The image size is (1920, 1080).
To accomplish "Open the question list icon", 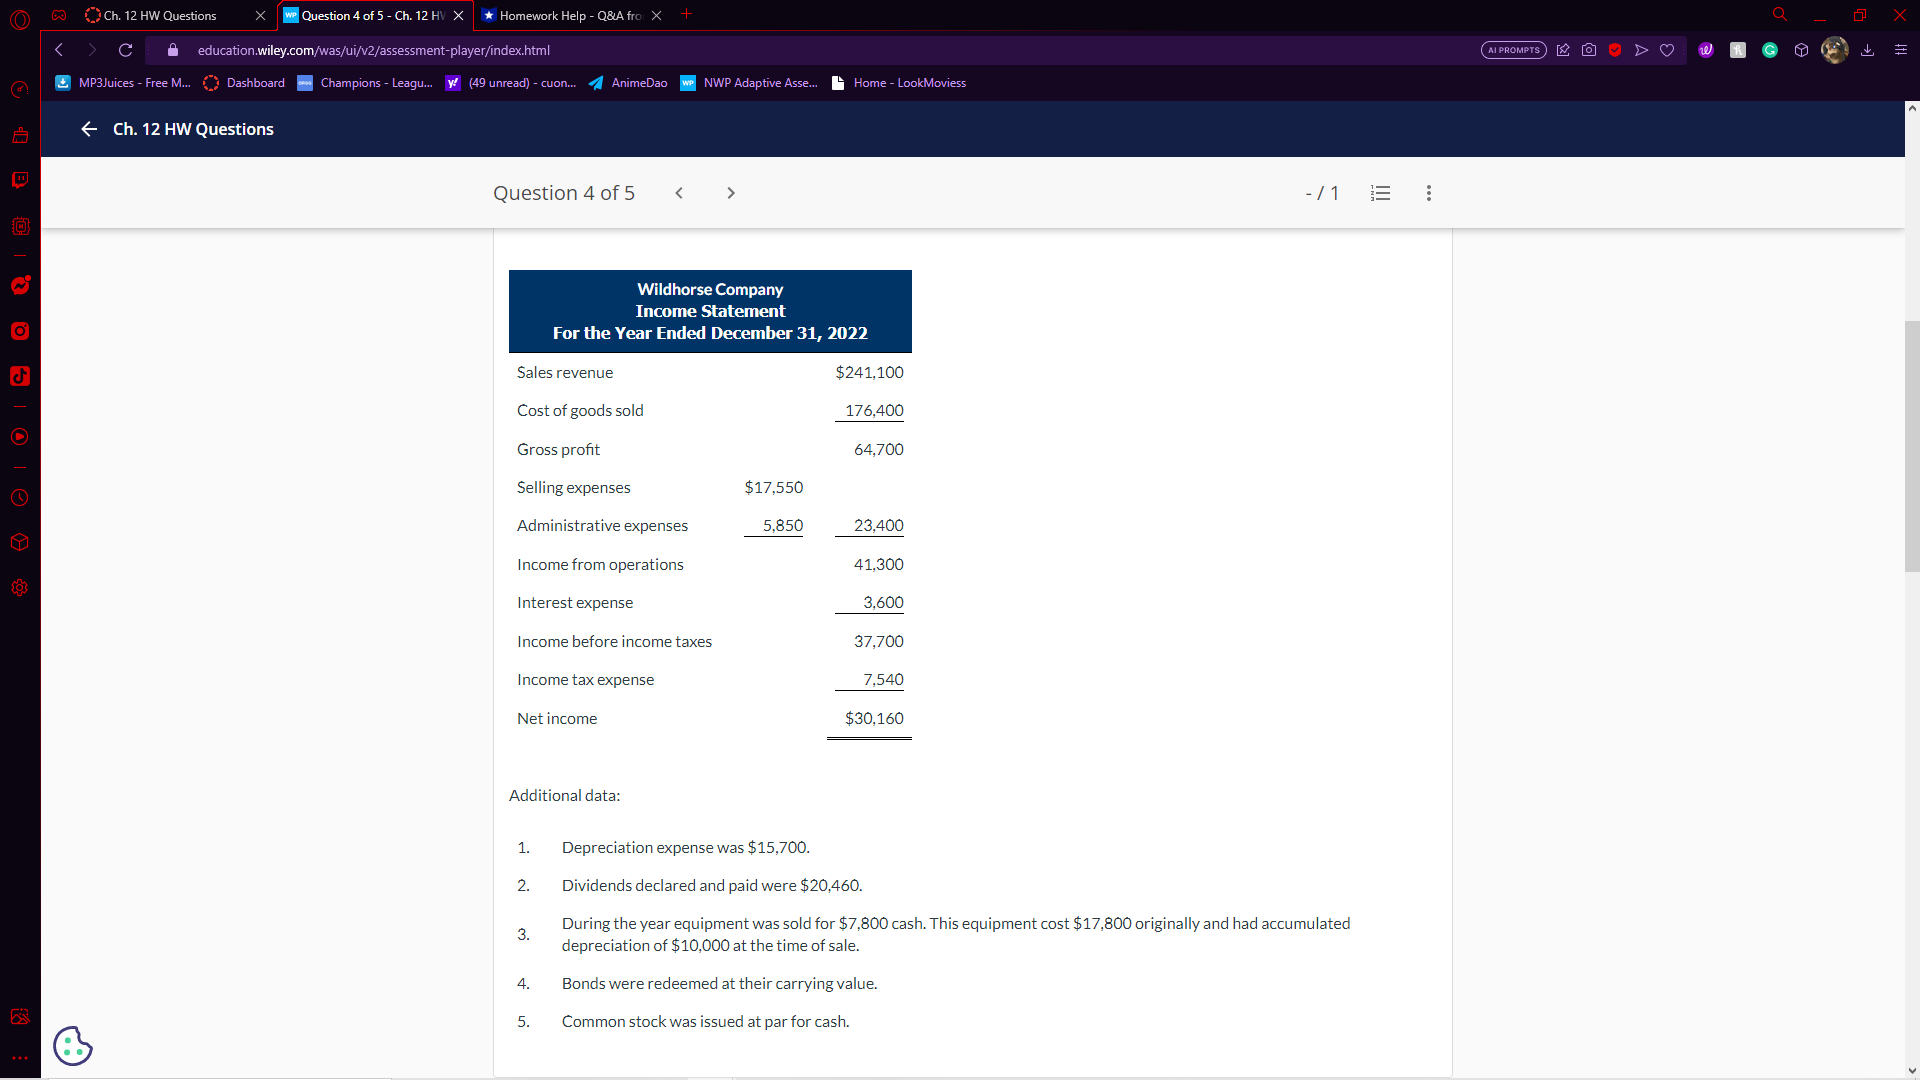I will point(1380,193).
